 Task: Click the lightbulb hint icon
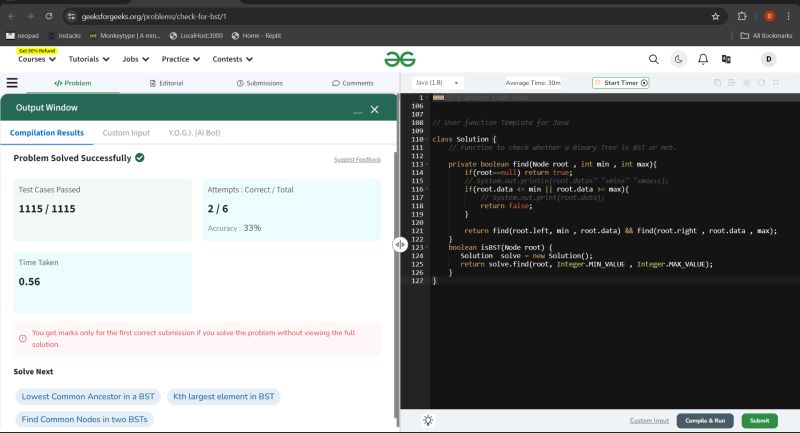click(428, 420)
